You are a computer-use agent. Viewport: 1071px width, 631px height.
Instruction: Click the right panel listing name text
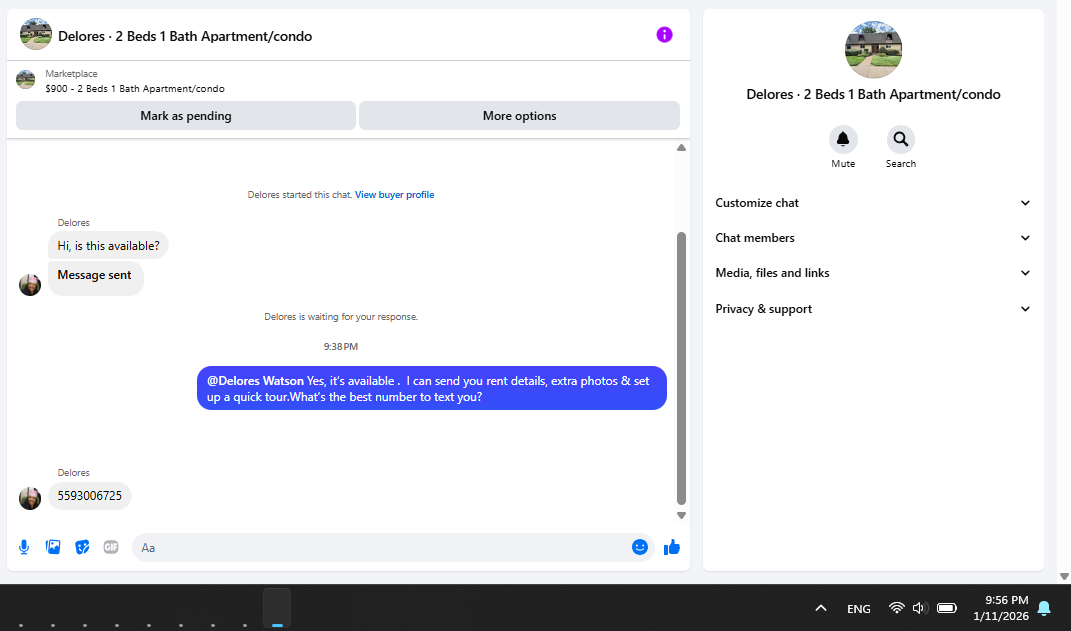pyautogui.click(x=873, y=94)
